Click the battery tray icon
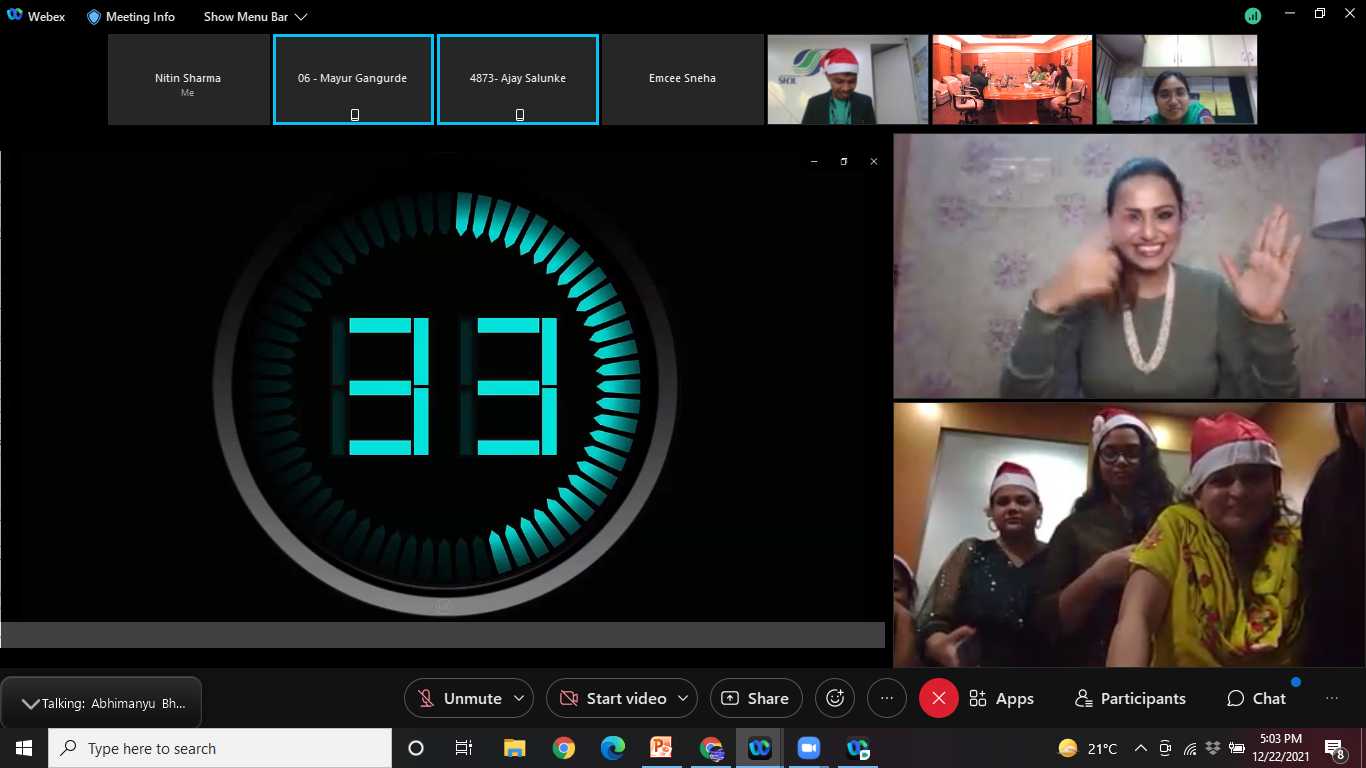 [1238, 748]
